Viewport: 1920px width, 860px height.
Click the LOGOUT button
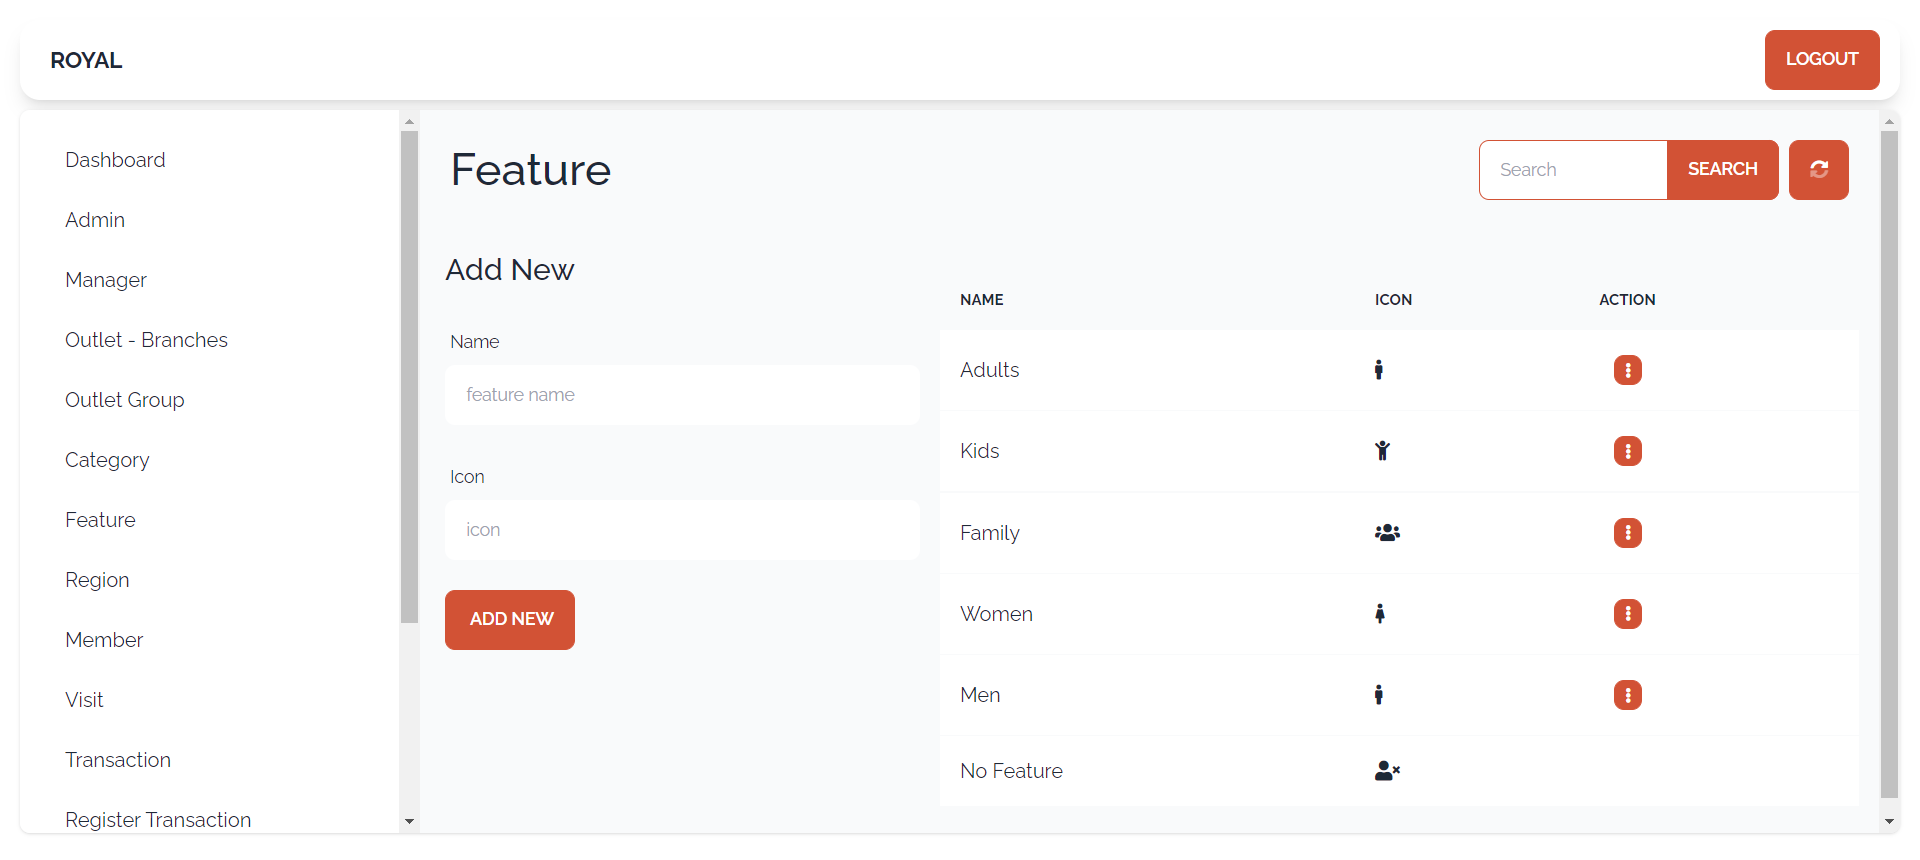click(x=1822, y=60)
